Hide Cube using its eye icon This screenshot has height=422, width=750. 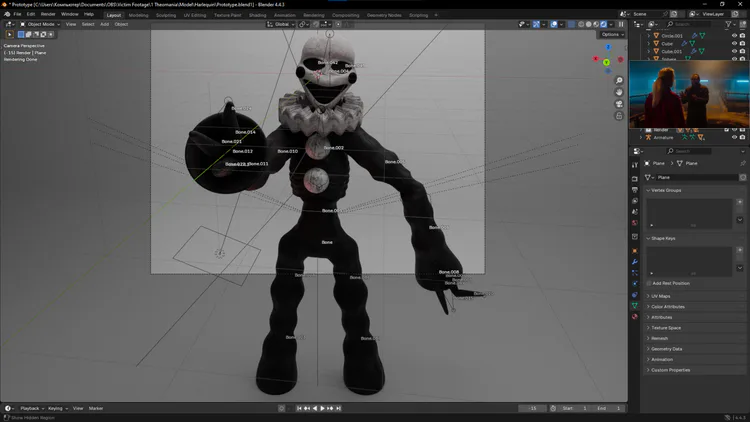734,44
